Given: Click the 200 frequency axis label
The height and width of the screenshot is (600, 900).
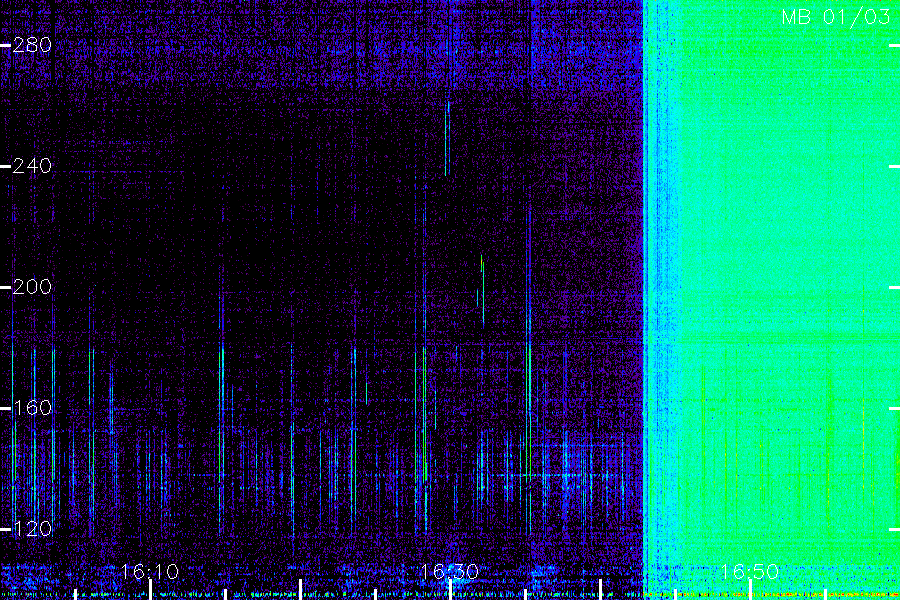Looking at the screenshot, I should point(32,287).
